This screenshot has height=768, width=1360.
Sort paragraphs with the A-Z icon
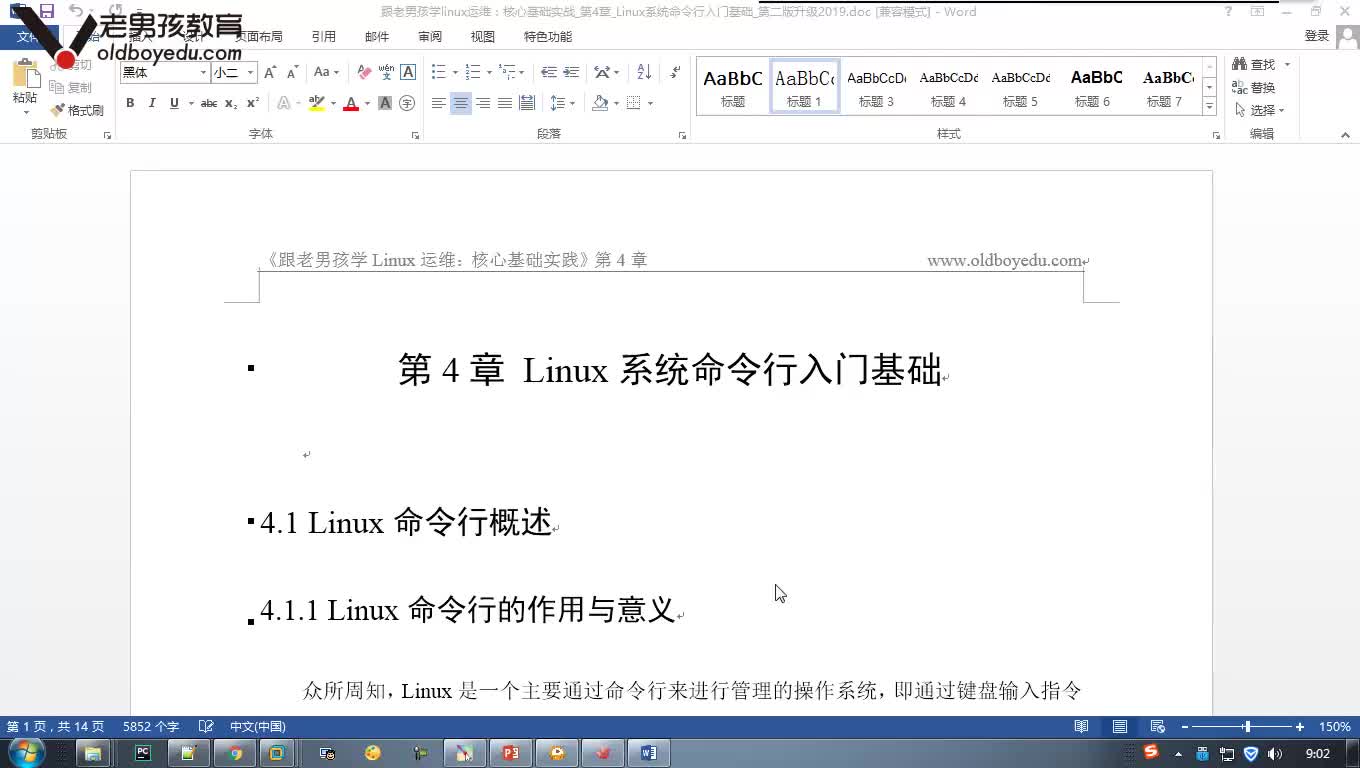coord(644,72)
